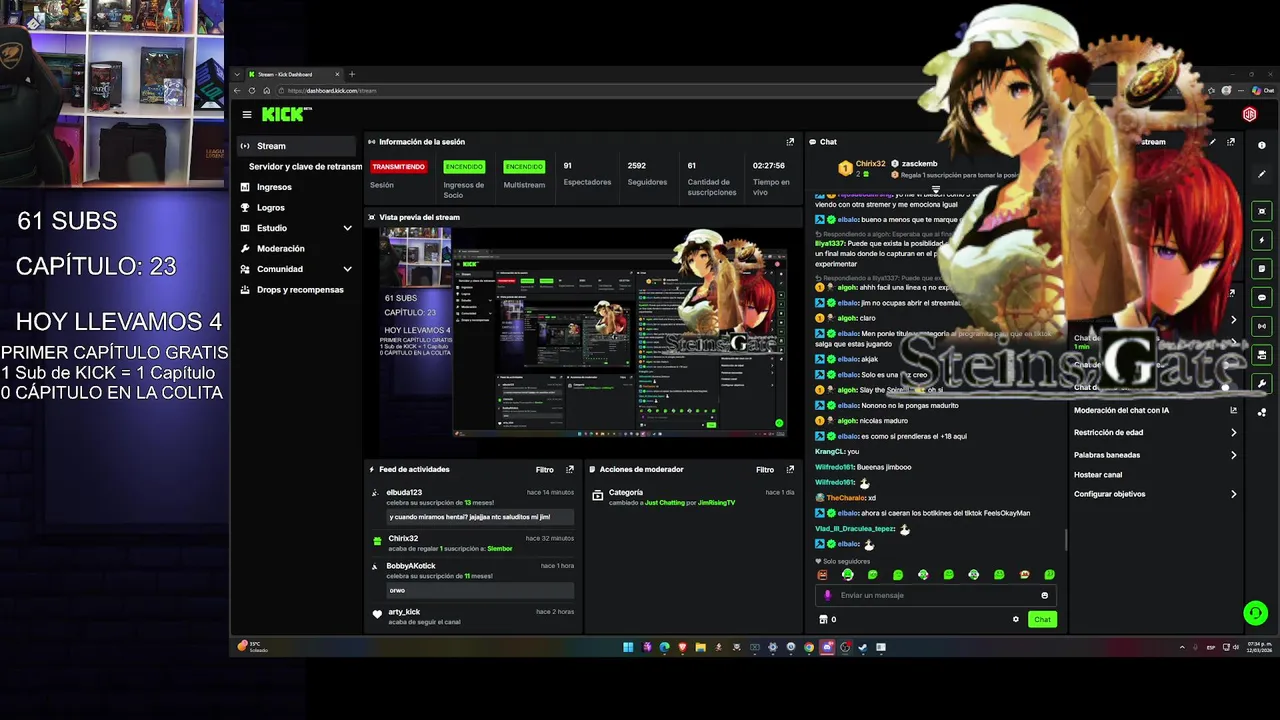Click the TRANSMITIENDO session status badge
The height and width of the screenshot is (720, 1280).
click(399, 167)
